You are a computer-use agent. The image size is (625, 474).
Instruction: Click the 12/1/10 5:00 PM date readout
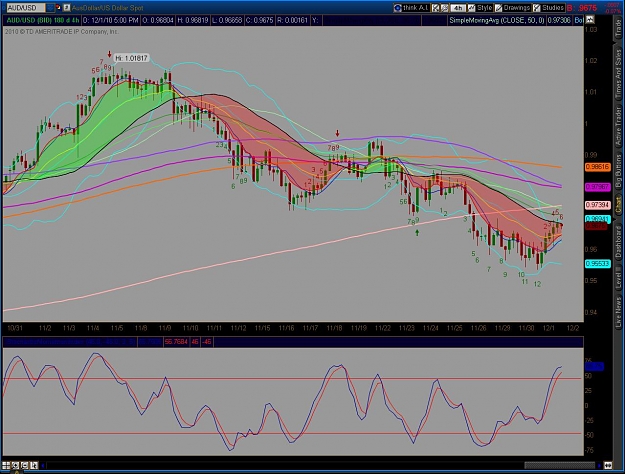coord(110,20)
